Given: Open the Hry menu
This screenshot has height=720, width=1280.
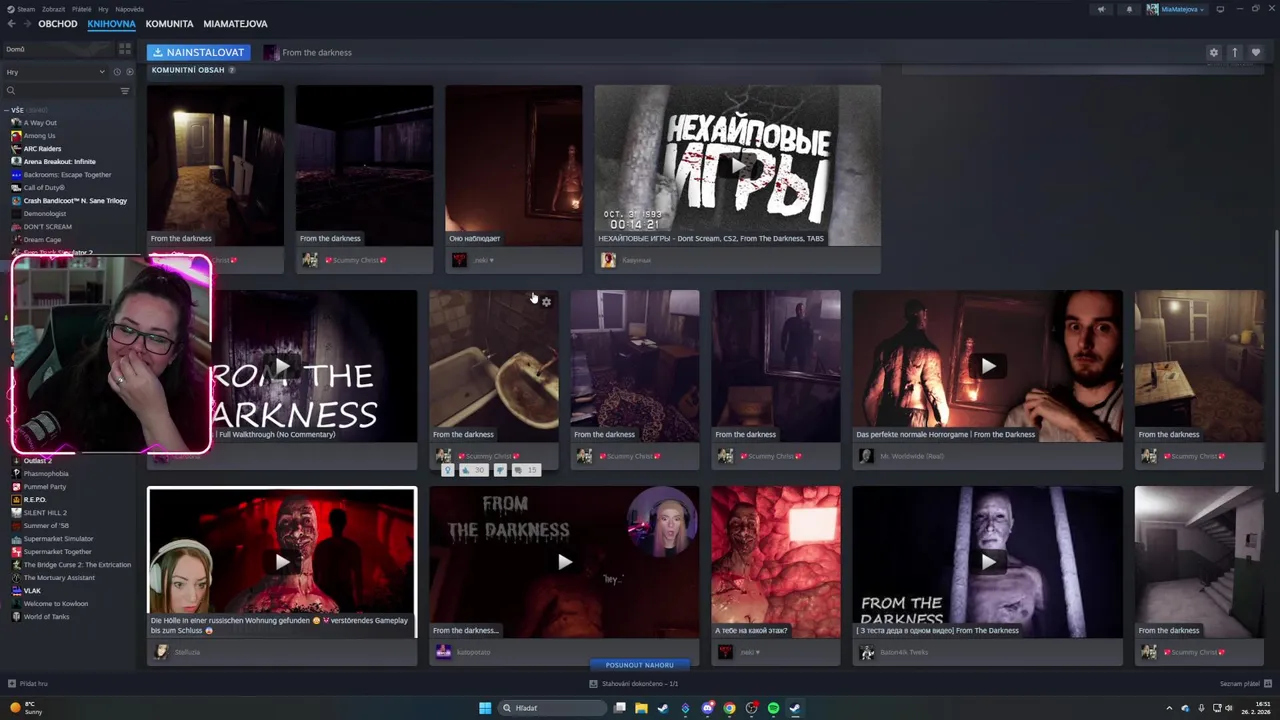Looking at the screenshot, I should click(x=103, y=9).
